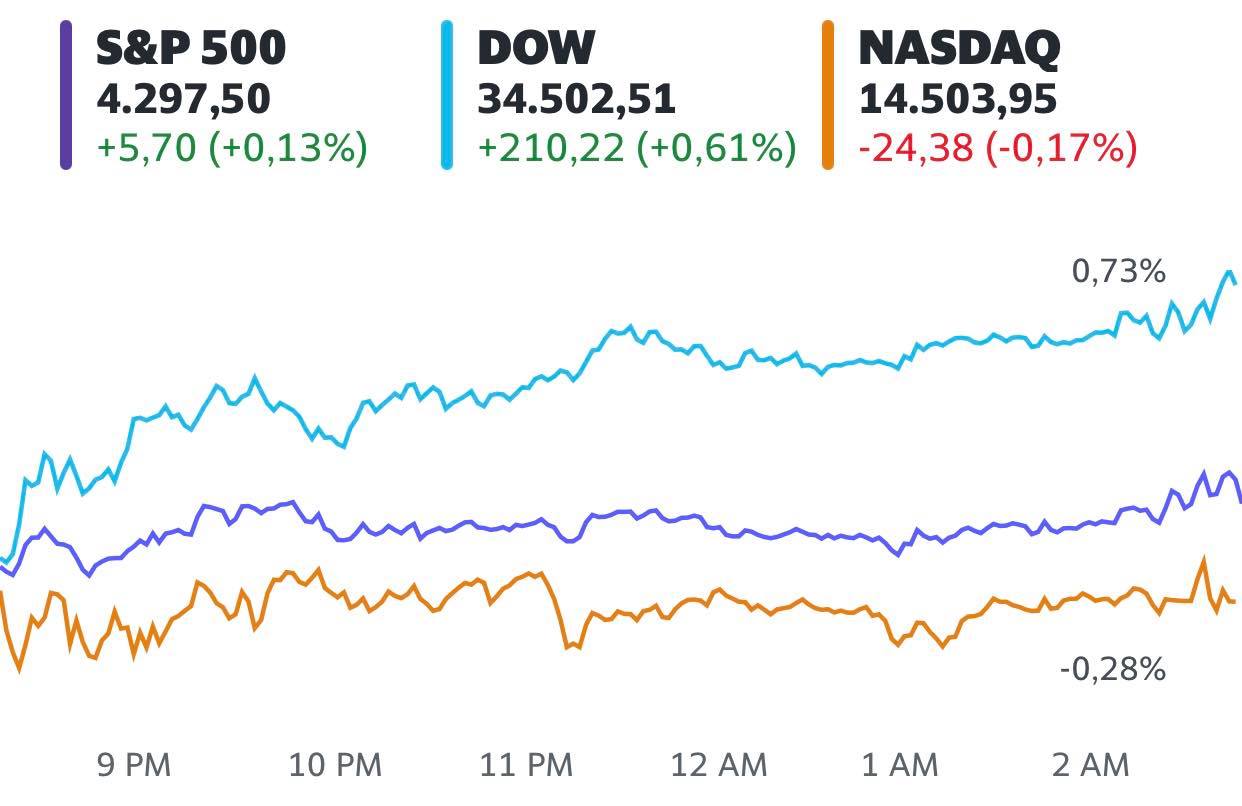The width and height of the screenshot is (1242, 806).
Task: Select the S&P 500 value 4.297,50
Action: pyautogui.click(x=184, y=99)
